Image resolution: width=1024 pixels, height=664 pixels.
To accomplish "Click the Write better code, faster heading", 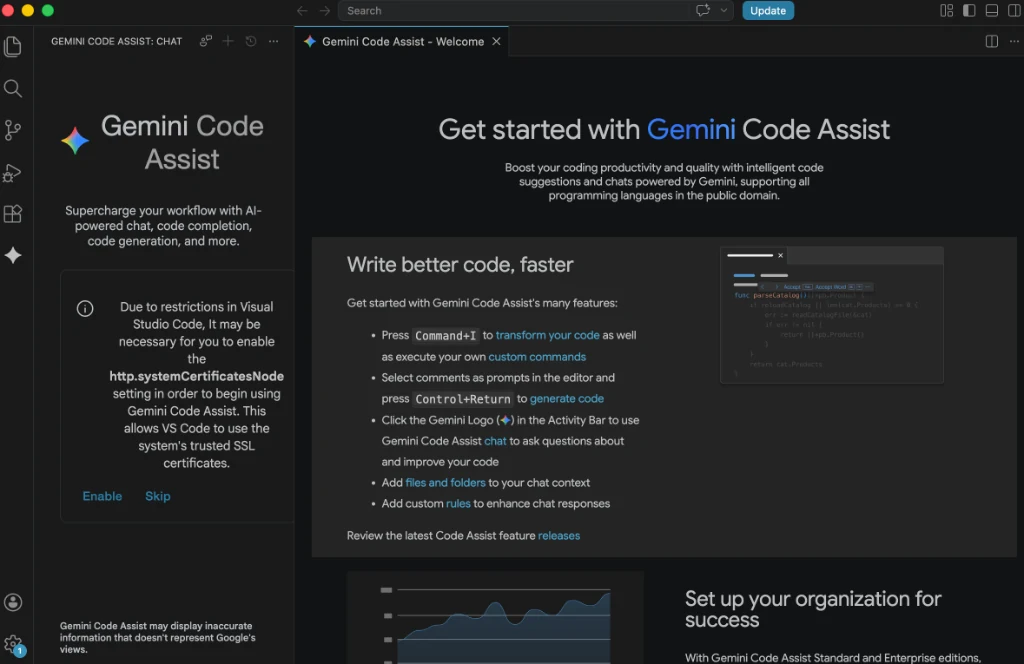I will (460, 264).
